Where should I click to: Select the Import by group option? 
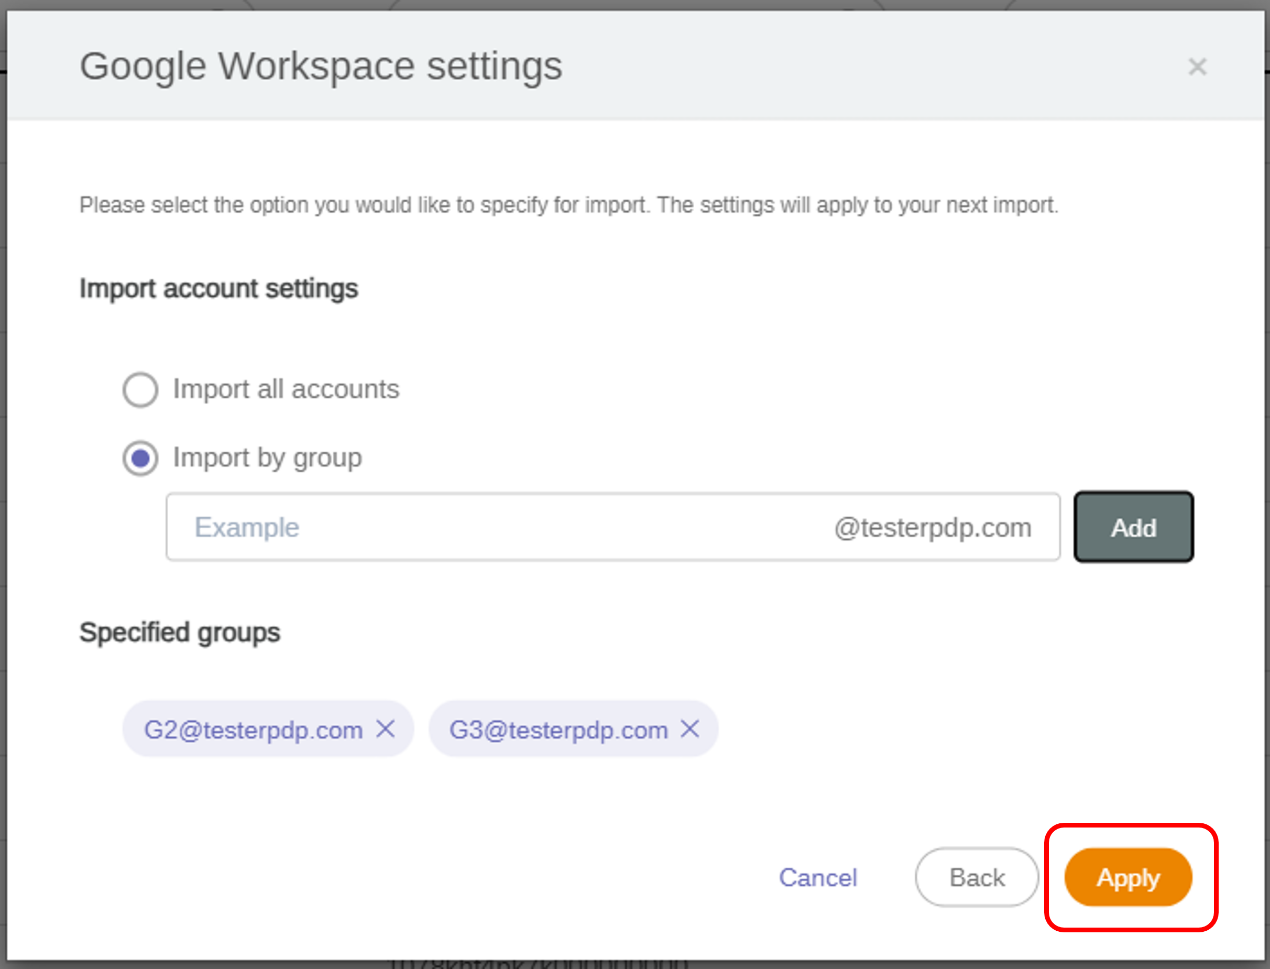(140, 459)
